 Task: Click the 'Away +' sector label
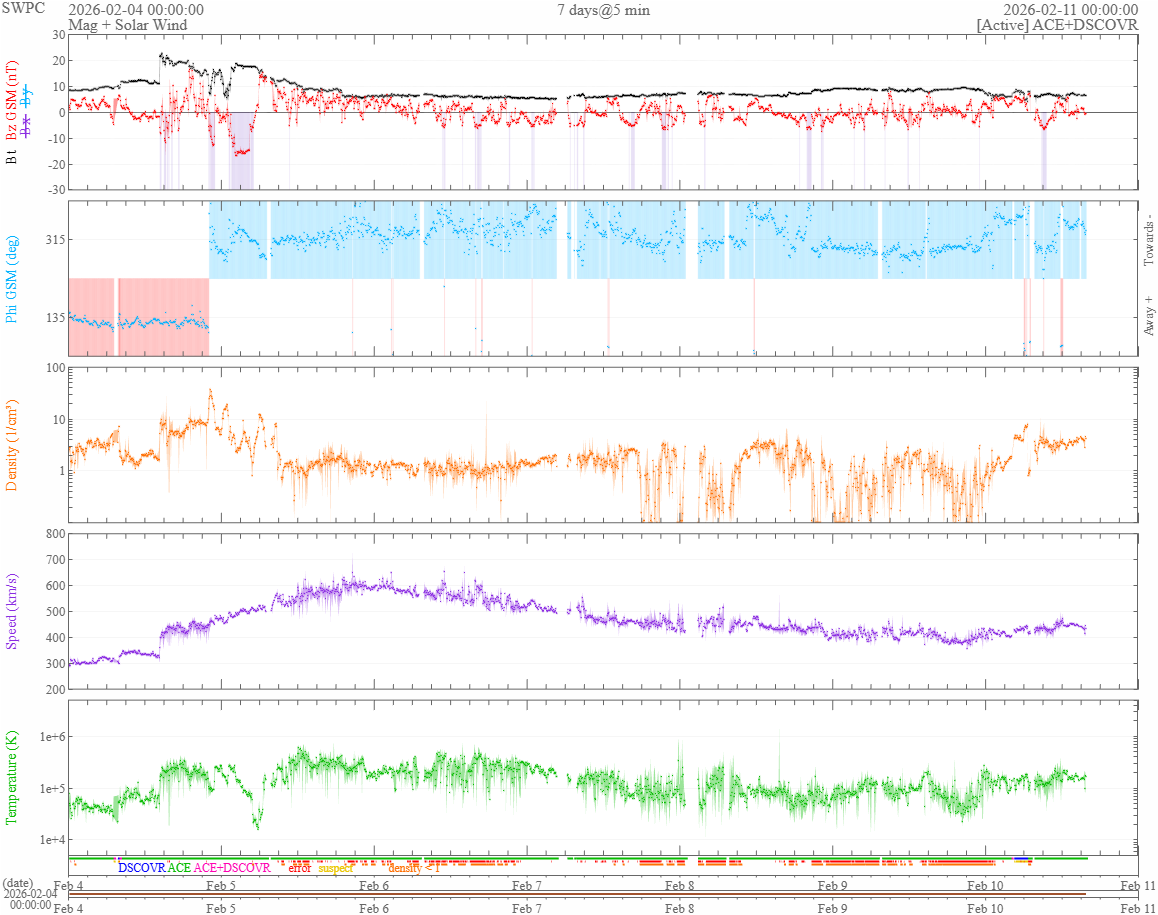pos(1148,316)
